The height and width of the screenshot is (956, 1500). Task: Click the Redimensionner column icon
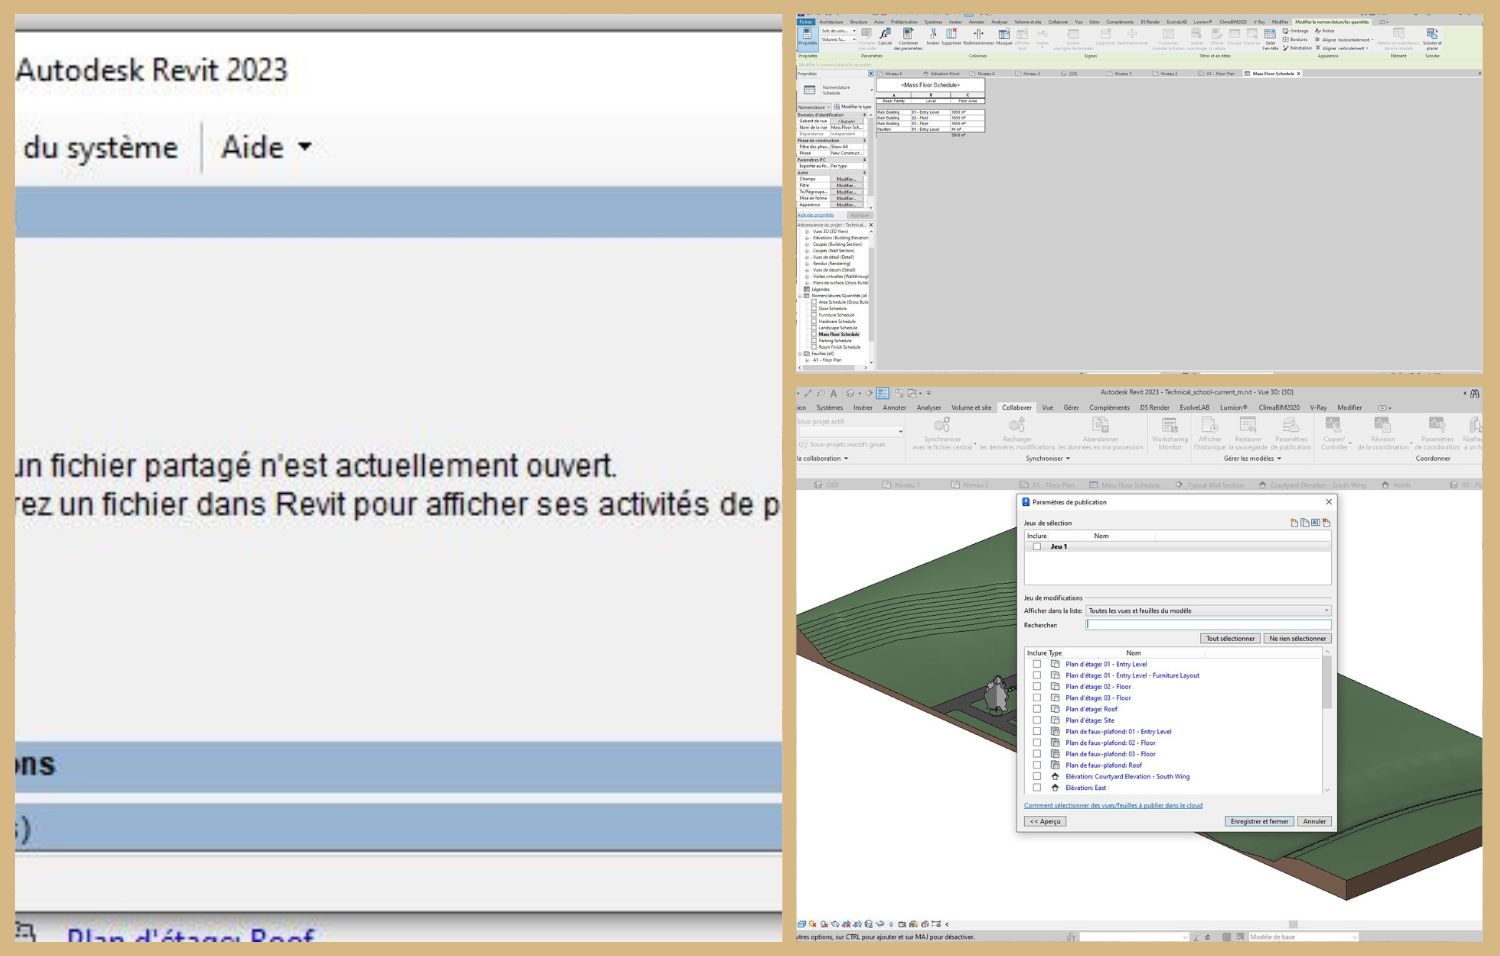tap(978, 36)
